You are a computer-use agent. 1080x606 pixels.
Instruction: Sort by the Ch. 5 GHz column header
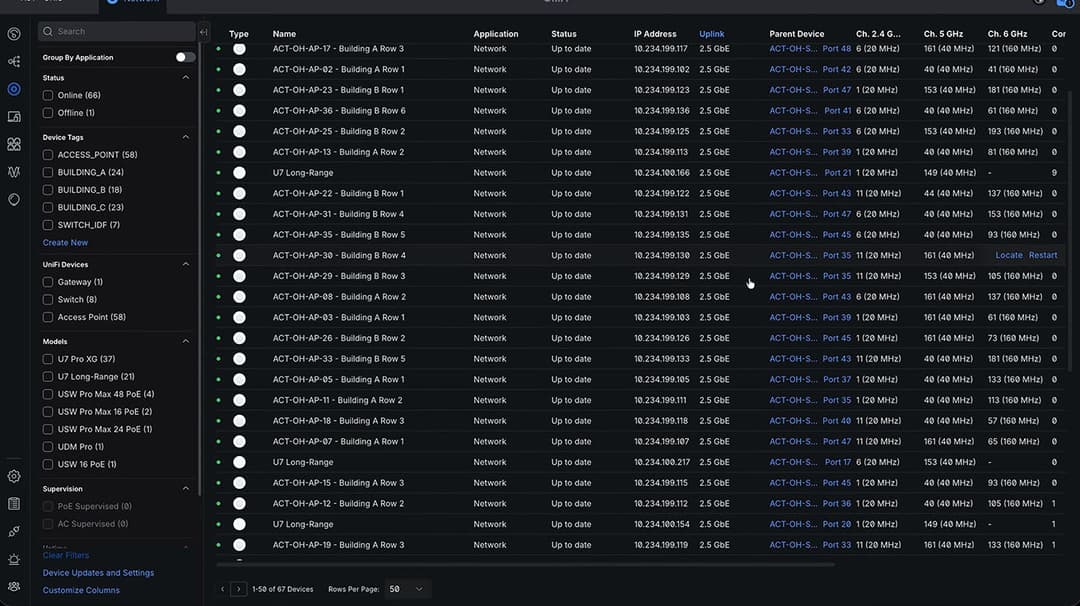tap(943, 34)
